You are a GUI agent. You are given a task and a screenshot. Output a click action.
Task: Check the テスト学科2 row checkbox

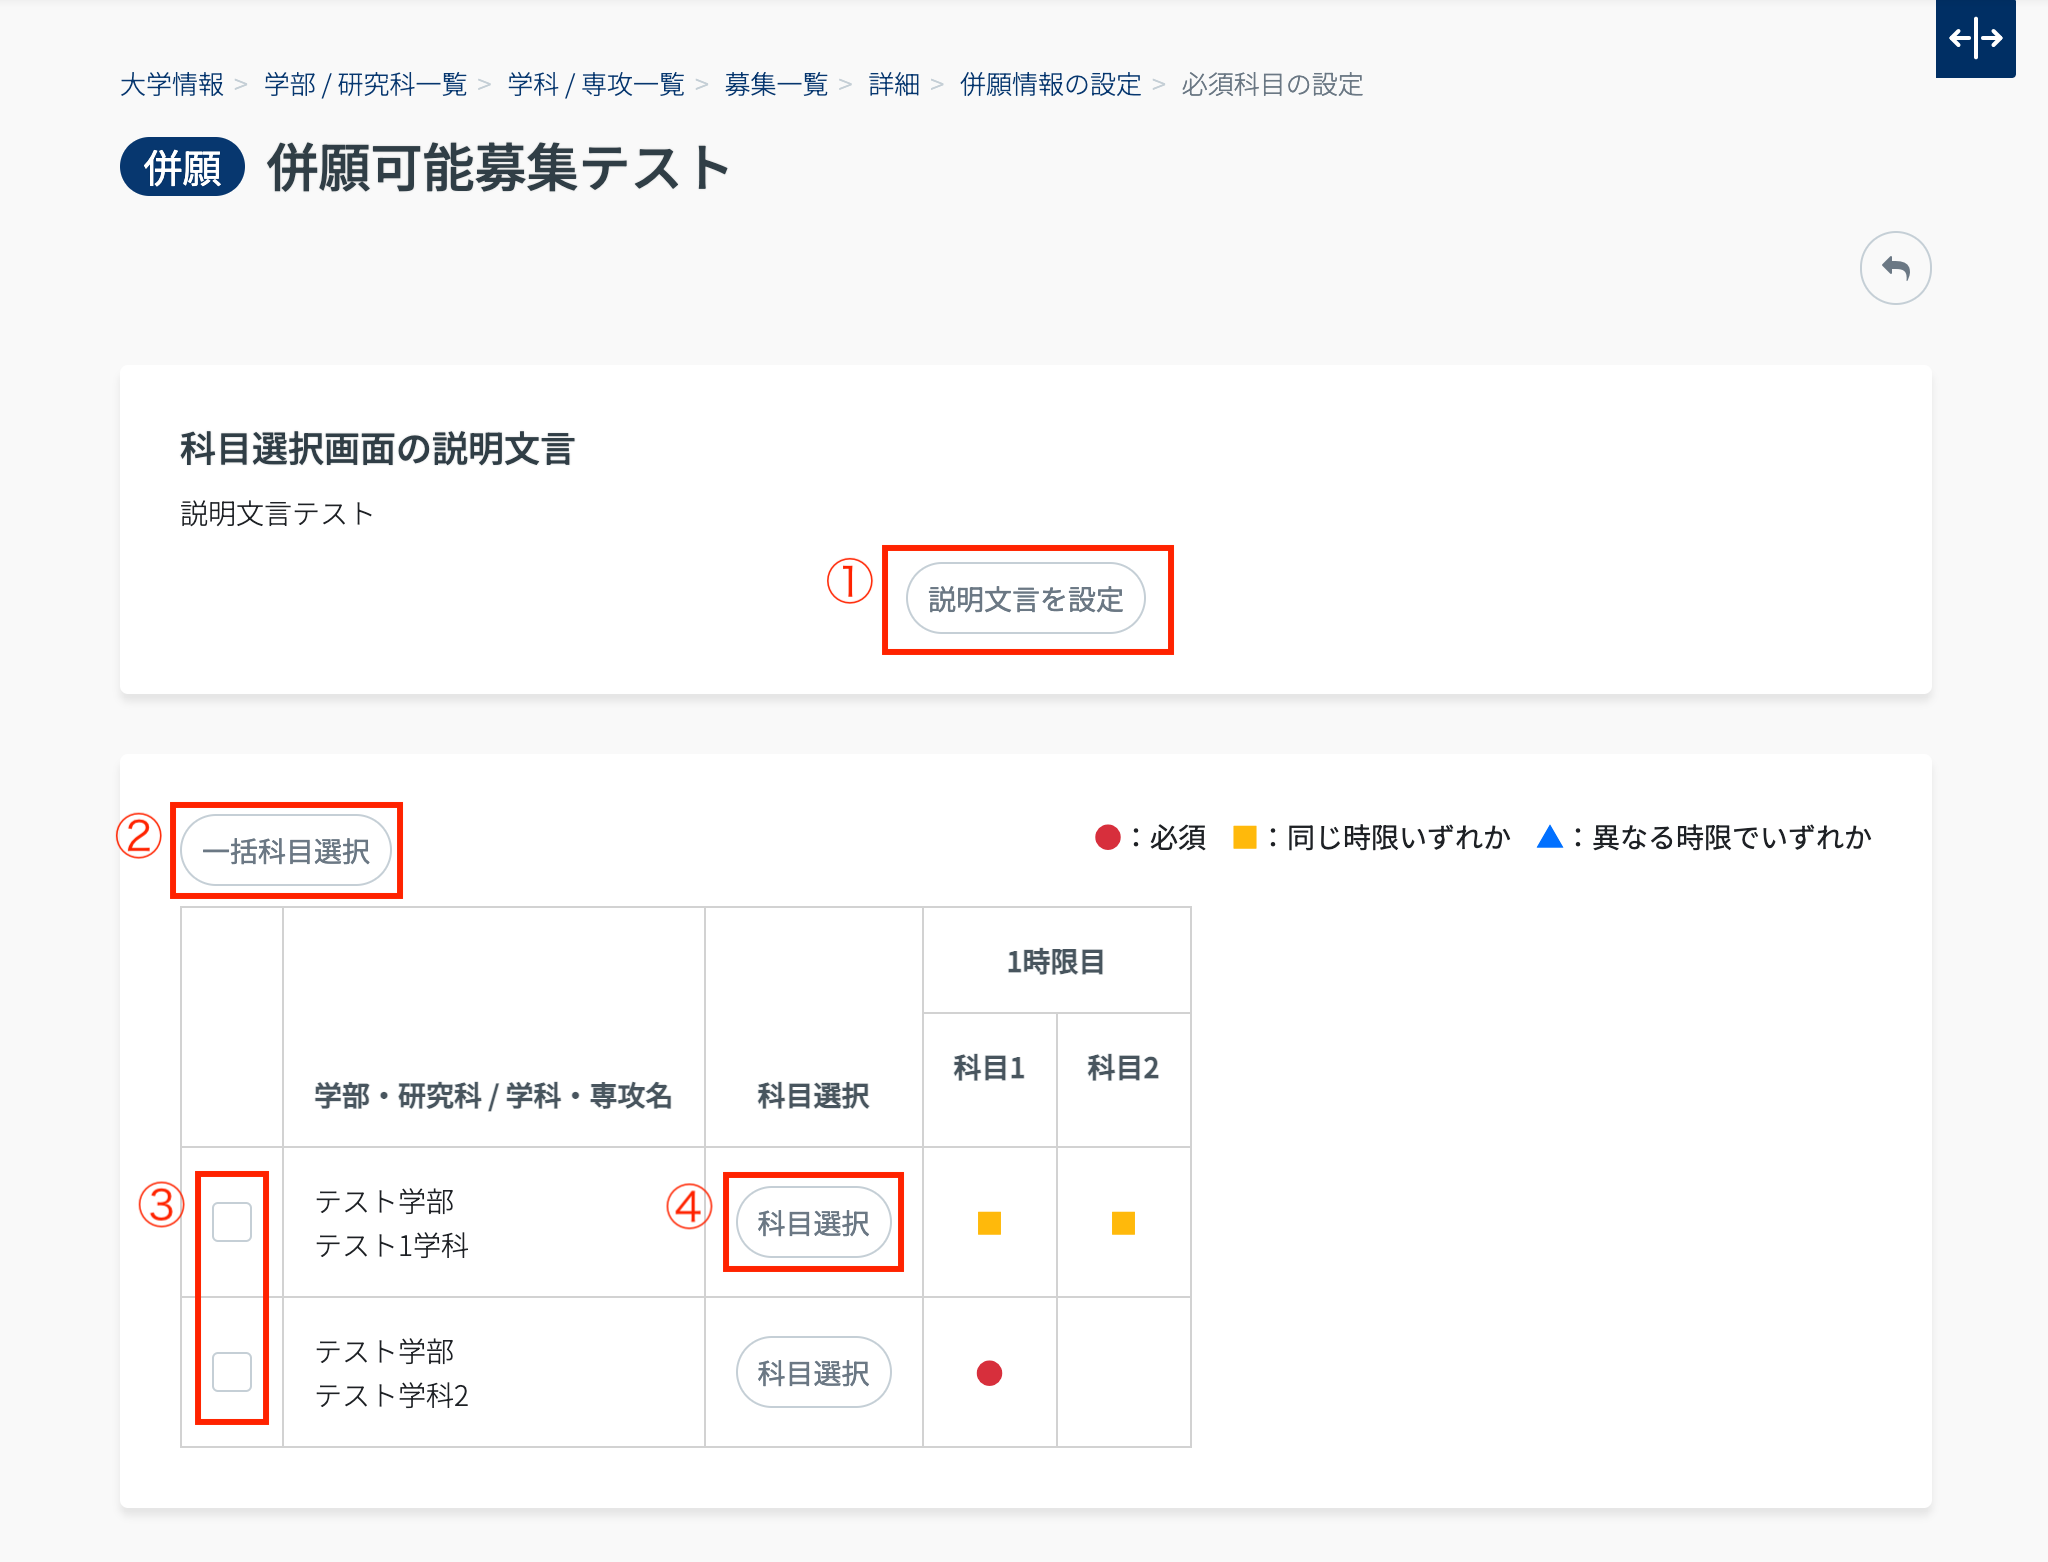click(x=232, y=1372)
